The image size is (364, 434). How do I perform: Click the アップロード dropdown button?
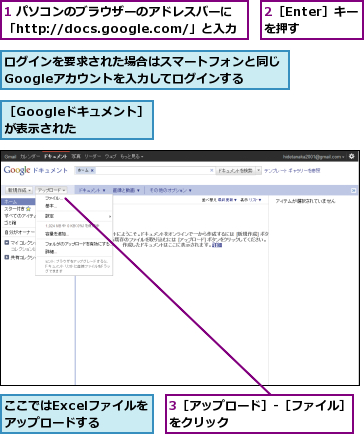(x=52, y=190)
